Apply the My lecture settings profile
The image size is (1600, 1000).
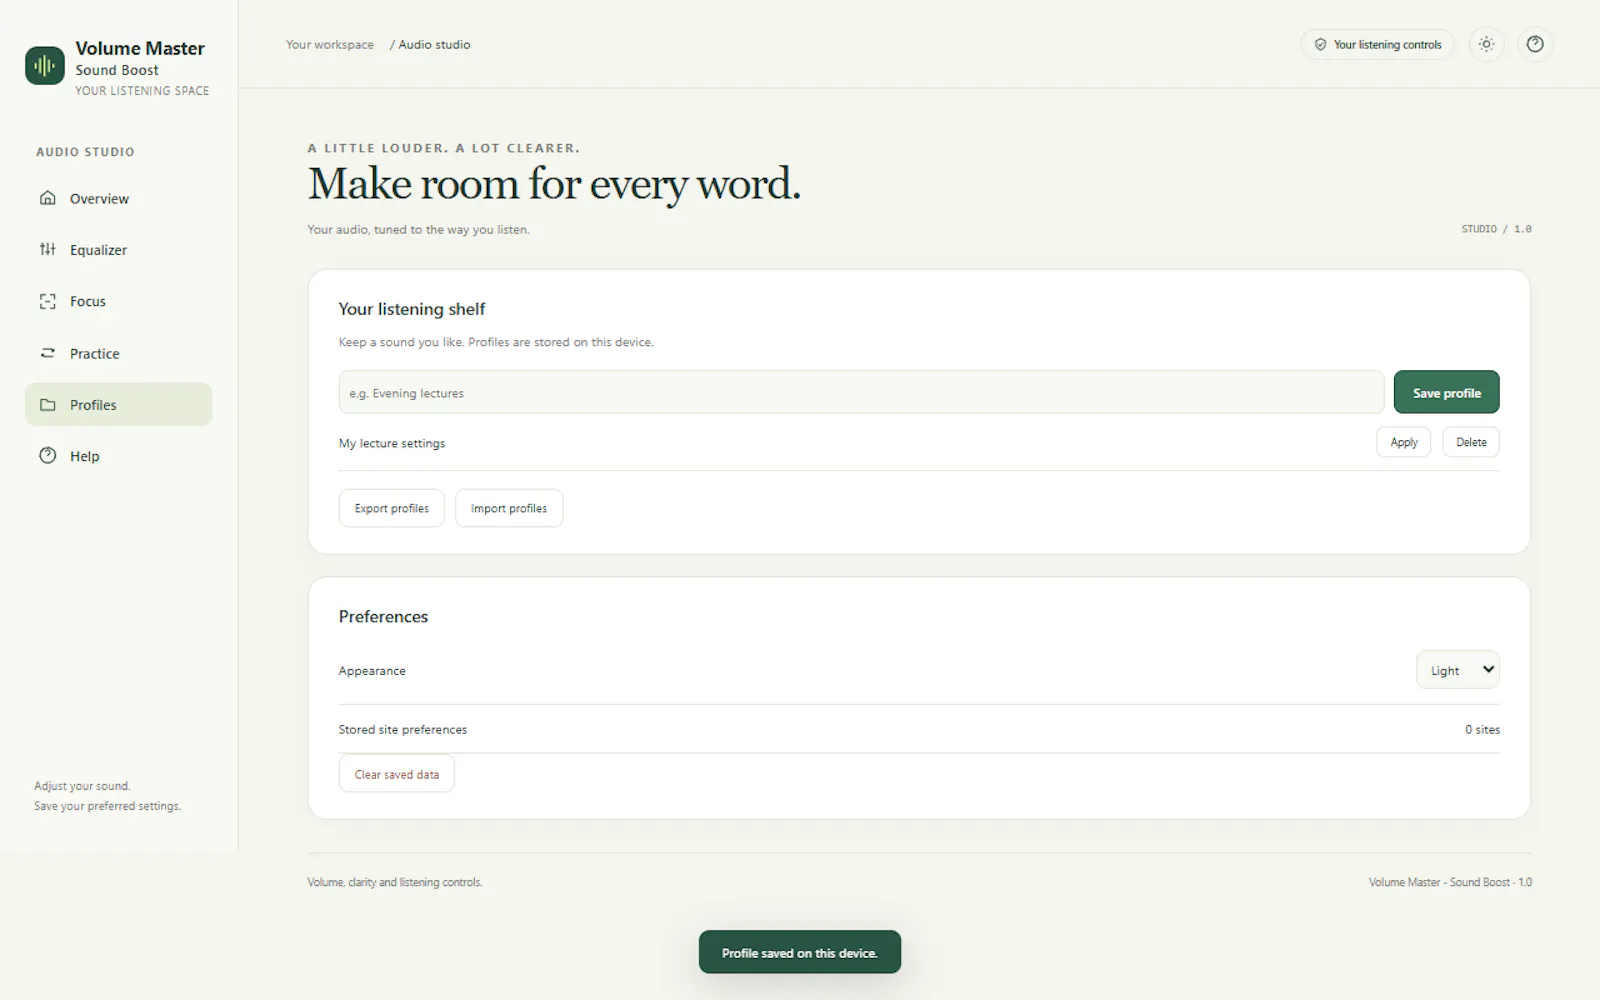[x=1404, y=442]
